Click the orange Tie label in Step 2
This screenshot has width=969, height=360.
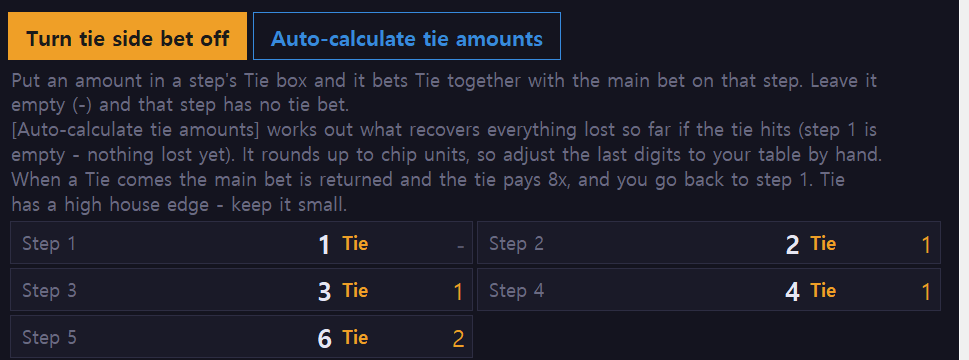pos(823,244)
